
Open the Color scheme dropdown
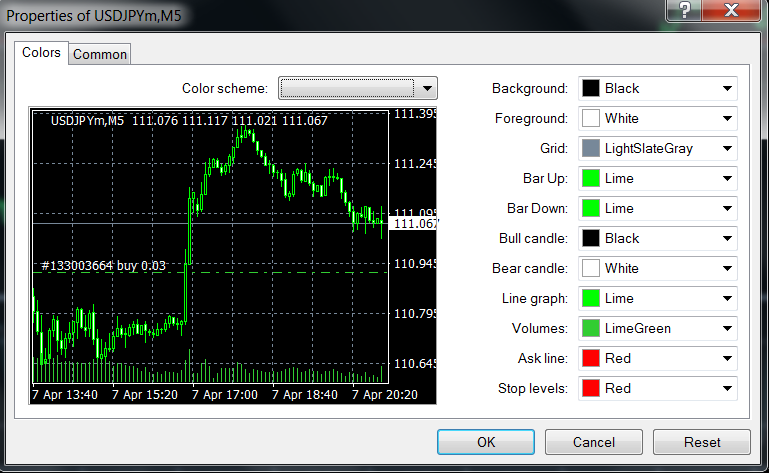[x=427, y=88]
